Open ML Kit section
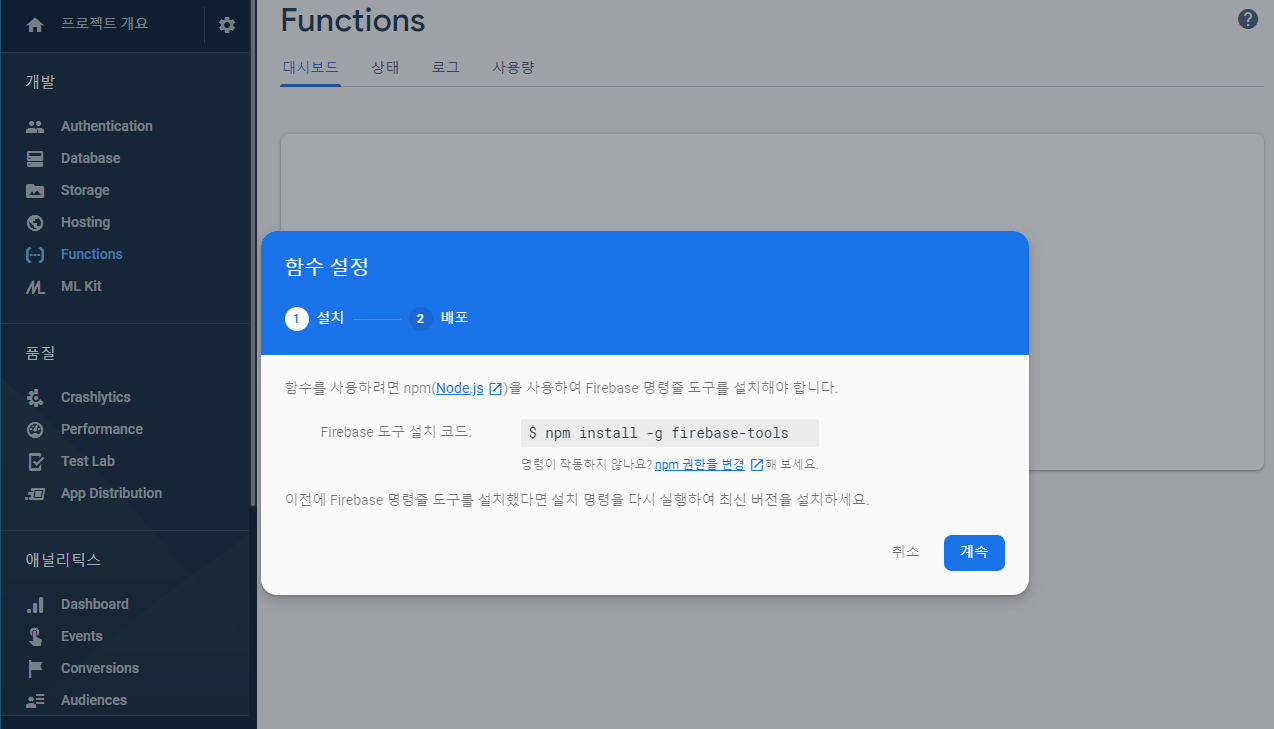This screenshot has height=729, width=1274. [x=81, y=286]
